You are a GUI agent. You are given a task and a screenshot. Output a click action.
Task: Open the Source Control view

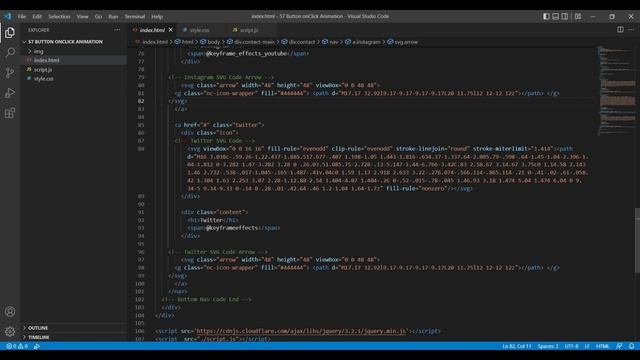tap(10, 73)
